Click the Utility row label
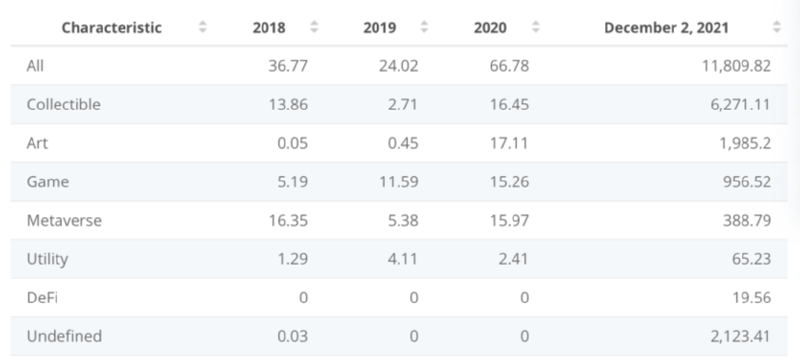The height and width of the screenshot is (362, 800). click(47, 260)
